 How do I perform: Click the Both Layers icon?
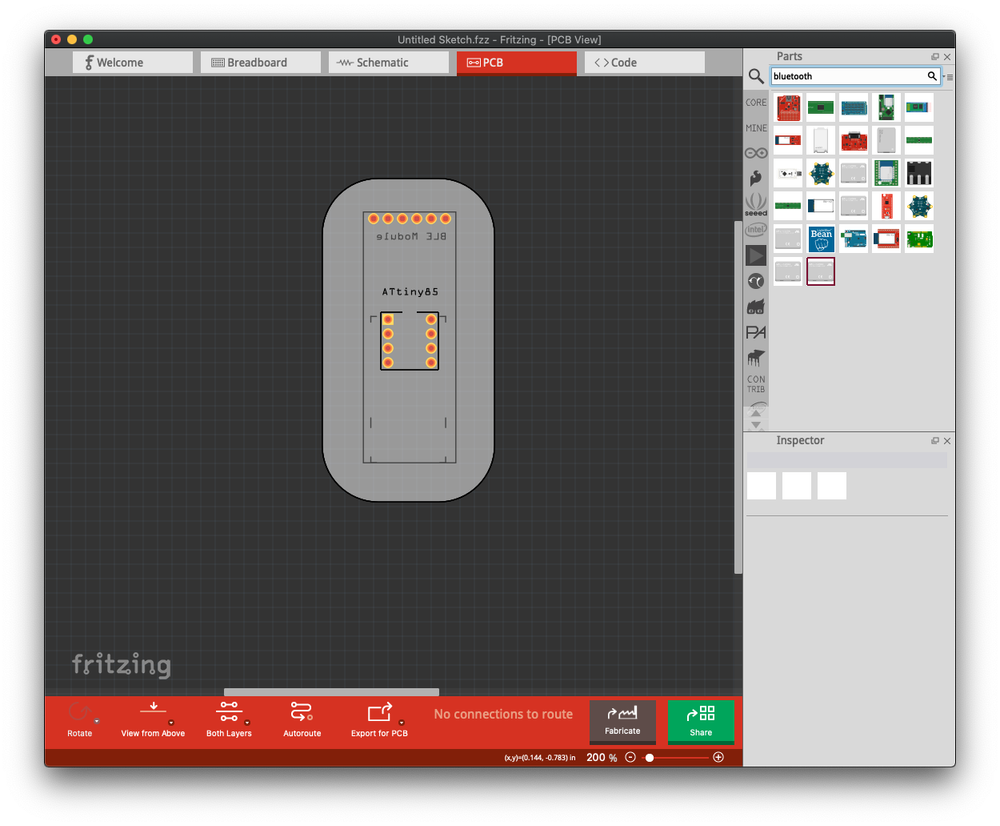point(229,711)
